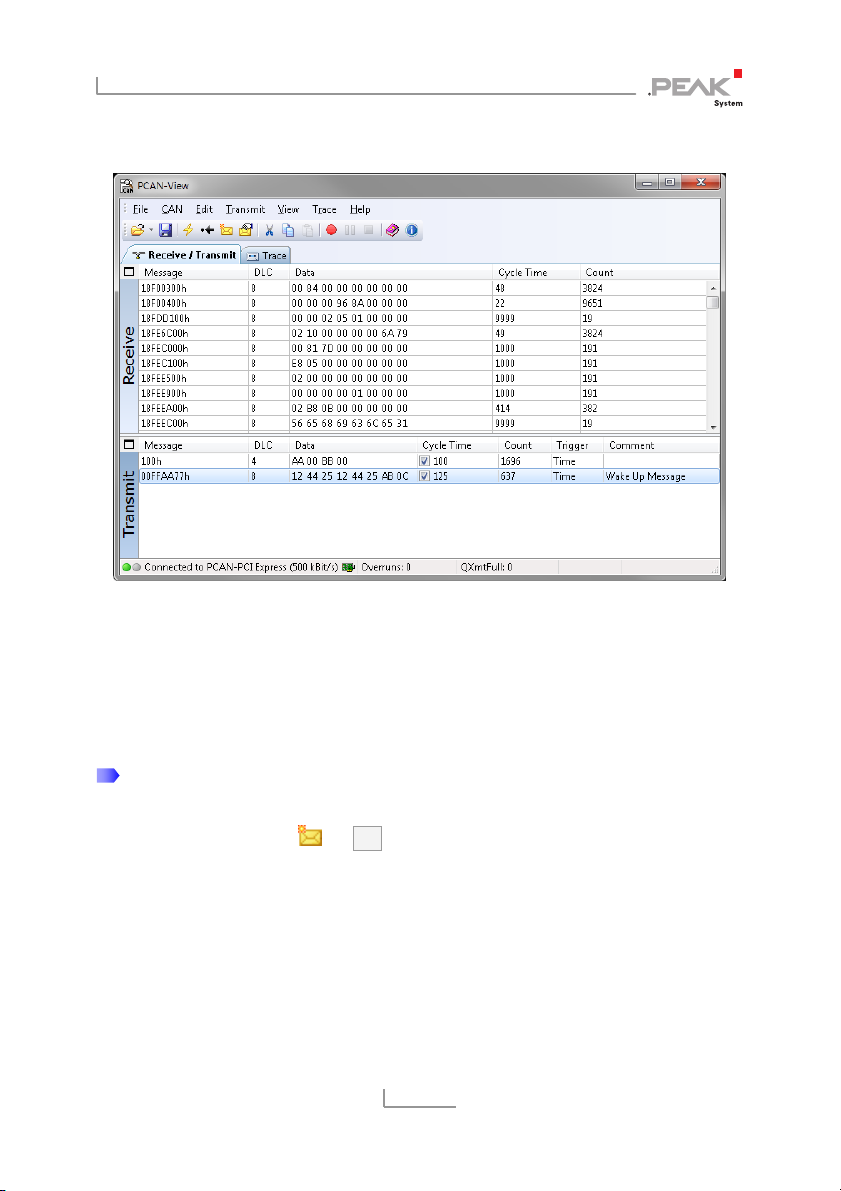Click the Reset arrow toolbar icon
This screenshot has width=841, height=1191.
[x=207, y=230]
